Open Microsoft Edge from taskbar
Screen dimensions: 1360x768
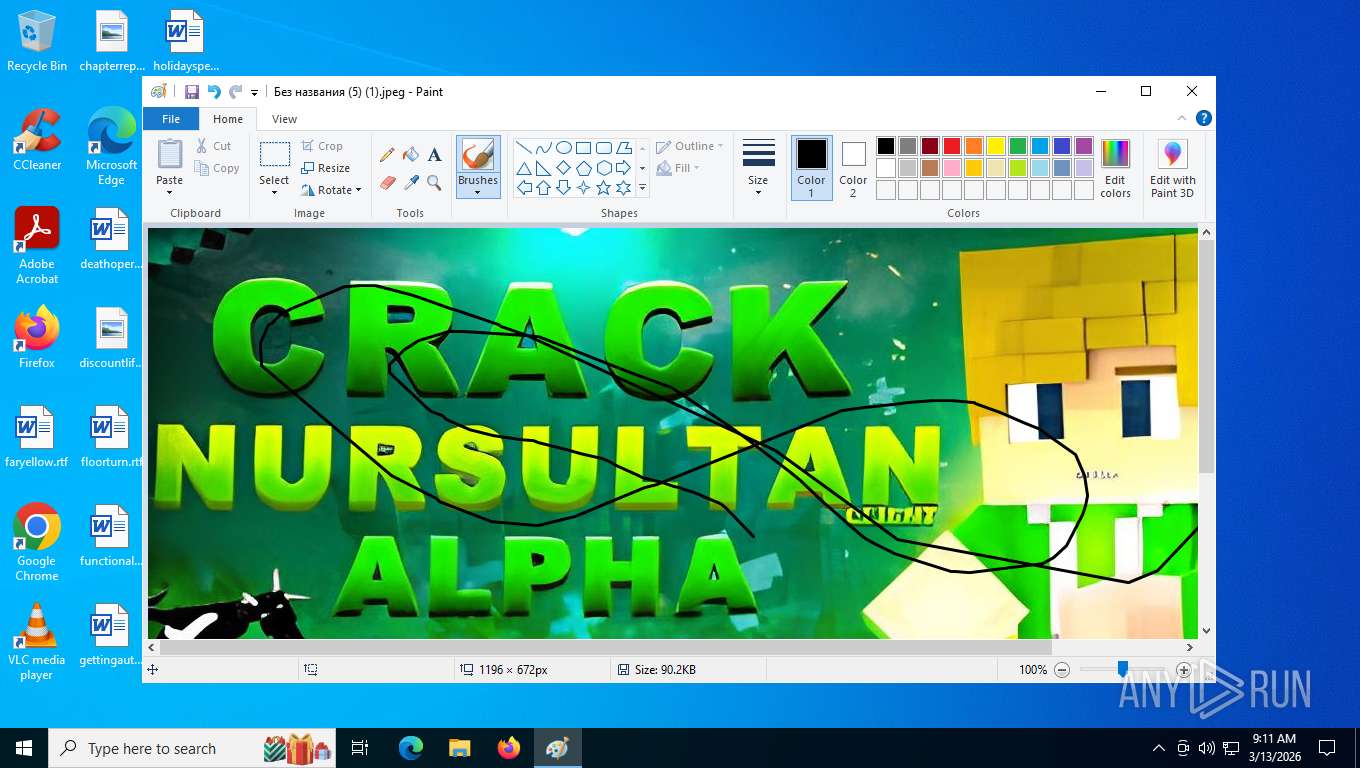point(411,748)
